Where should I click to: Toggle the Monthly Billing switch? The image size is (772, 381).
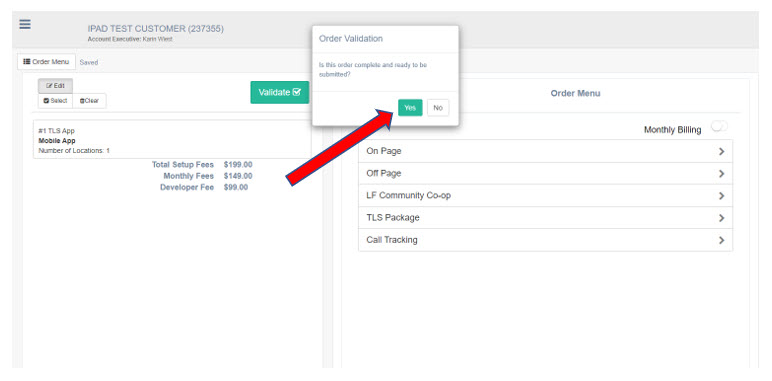click(x=719, y=127)
